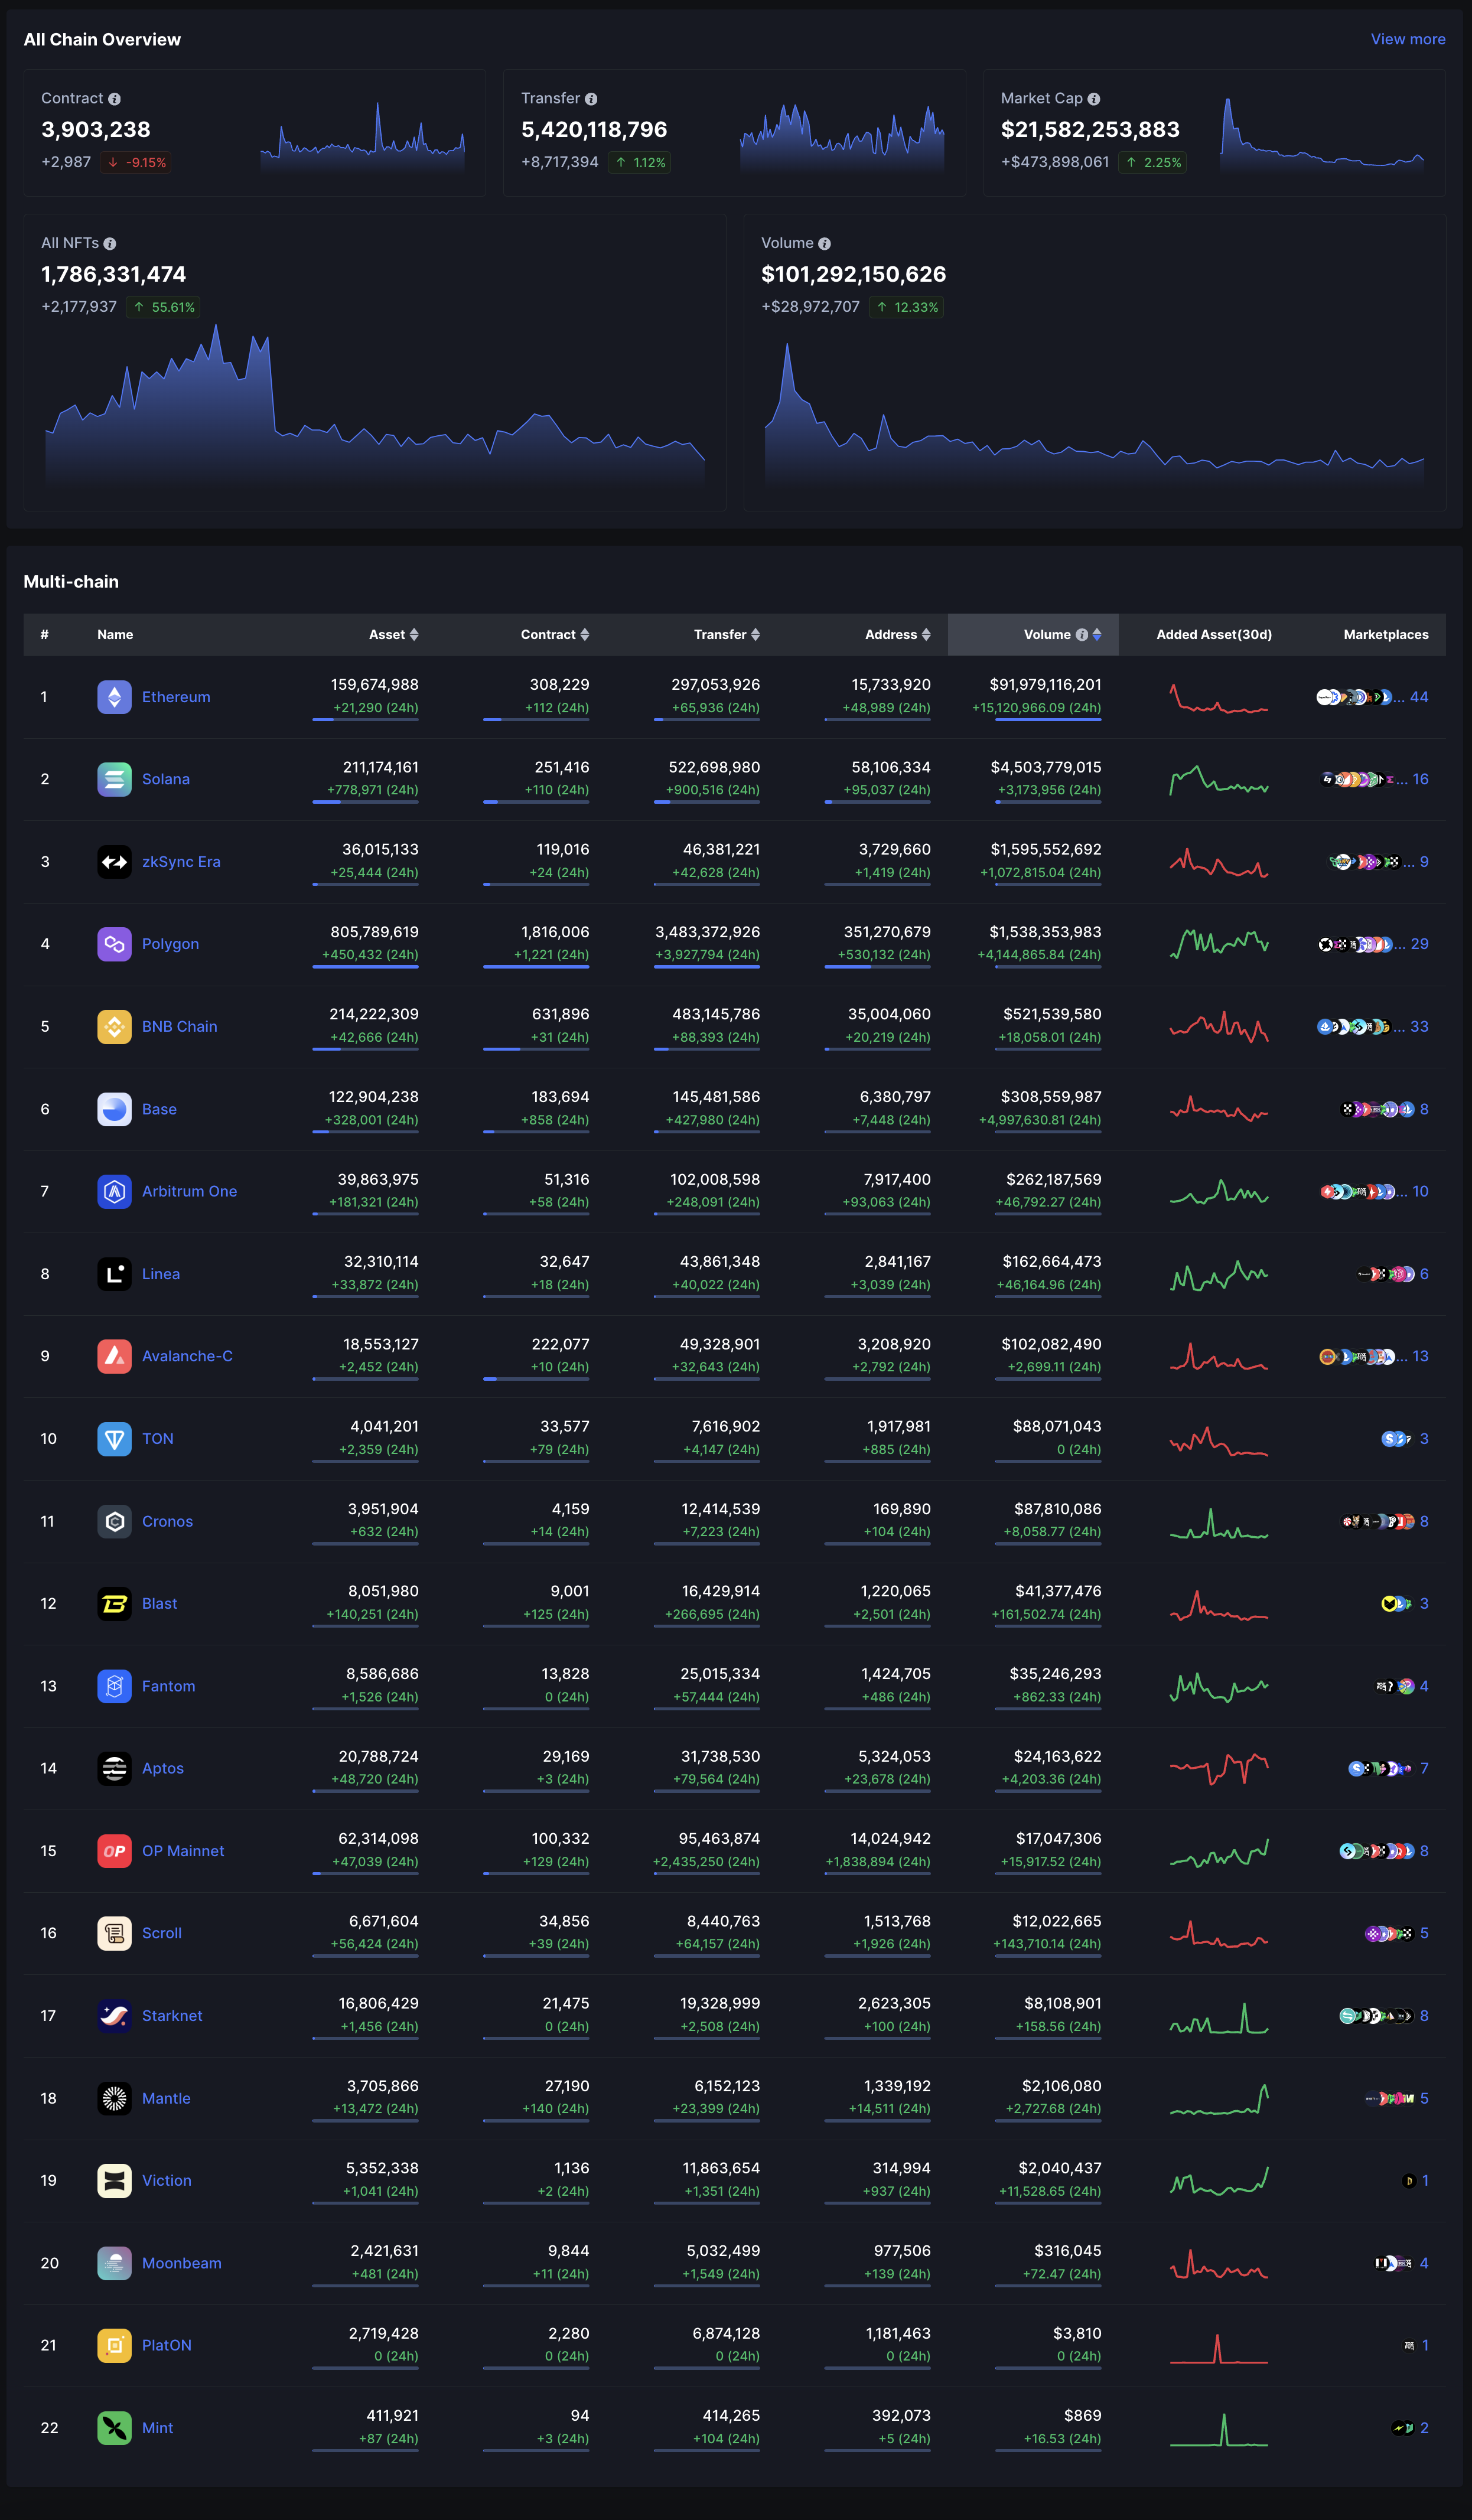Screen dimensions: 1472x2520
Task: Click the 805,789,619 Polygon asset value
Action: pyautogui.click(x=374, y=932)
